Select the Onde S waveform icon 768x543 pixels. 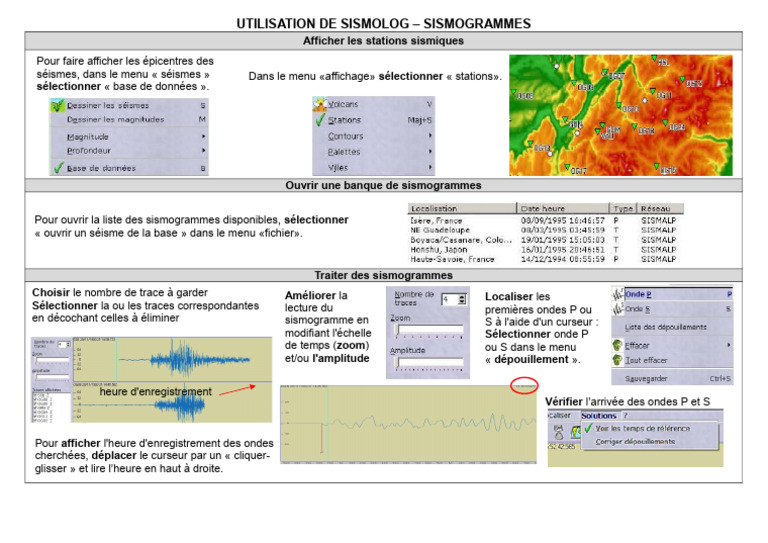coord(617,309)
